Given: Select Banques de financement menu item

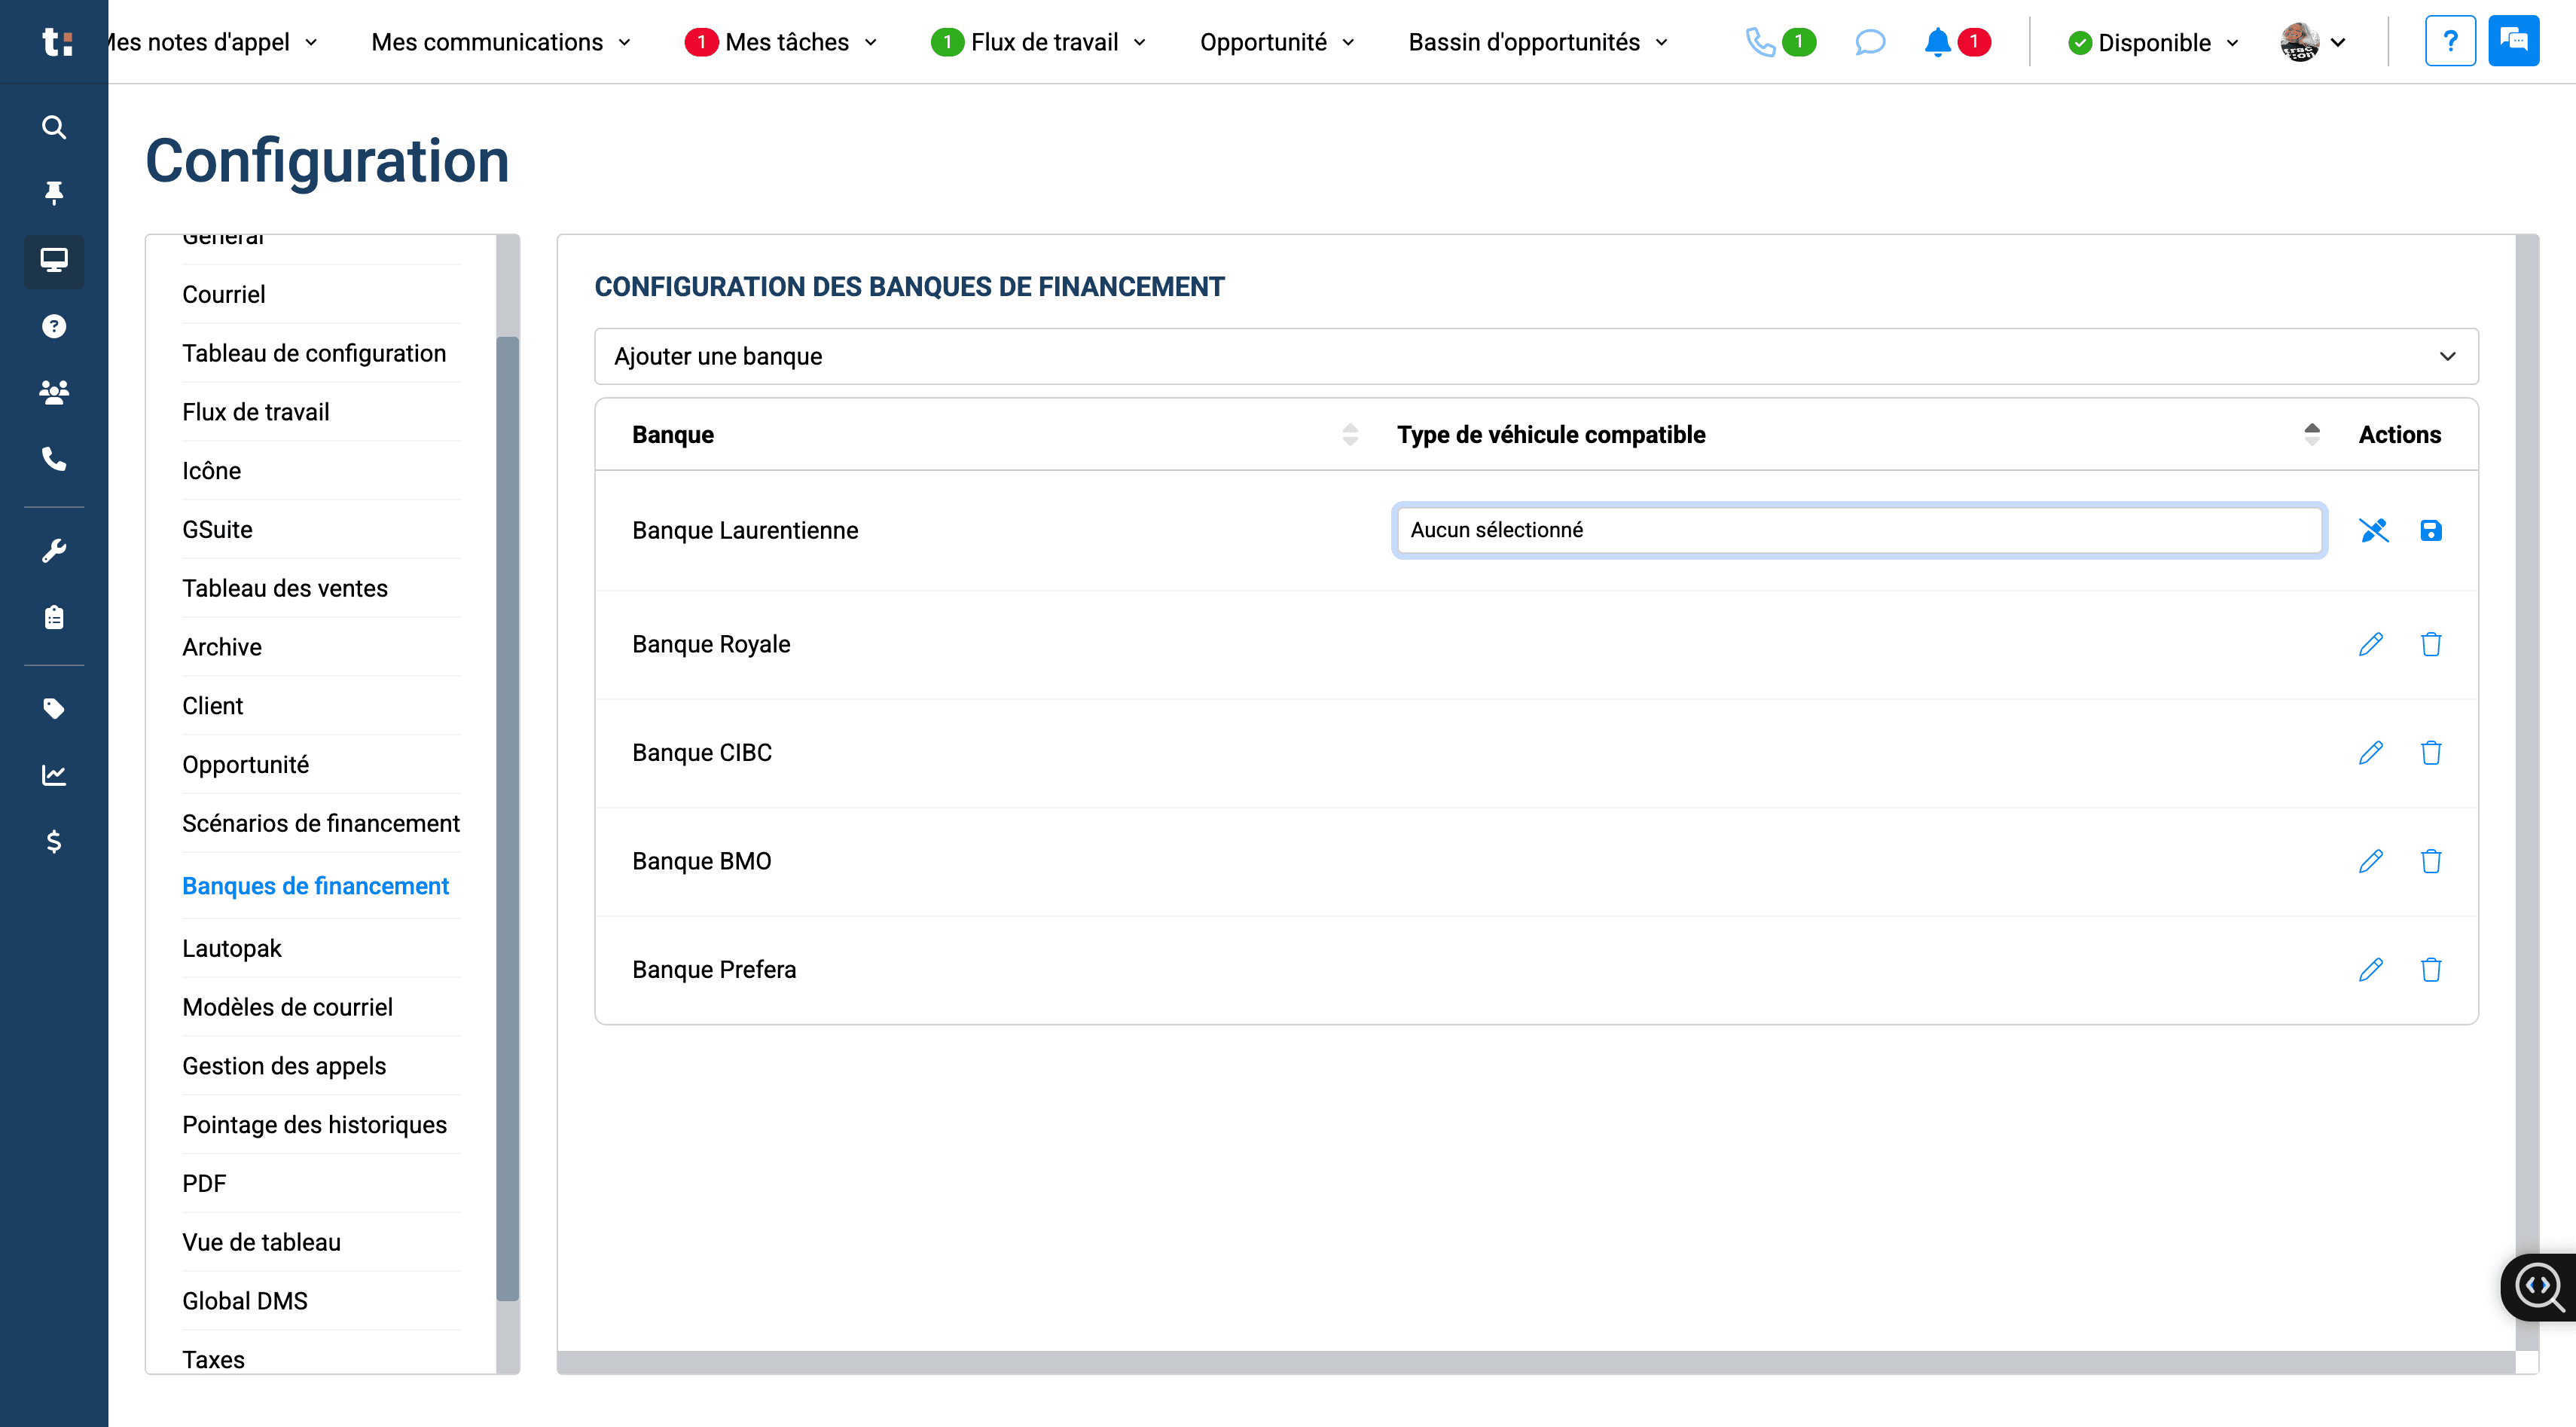Looking at the screenshot, I should click(315, 886).
